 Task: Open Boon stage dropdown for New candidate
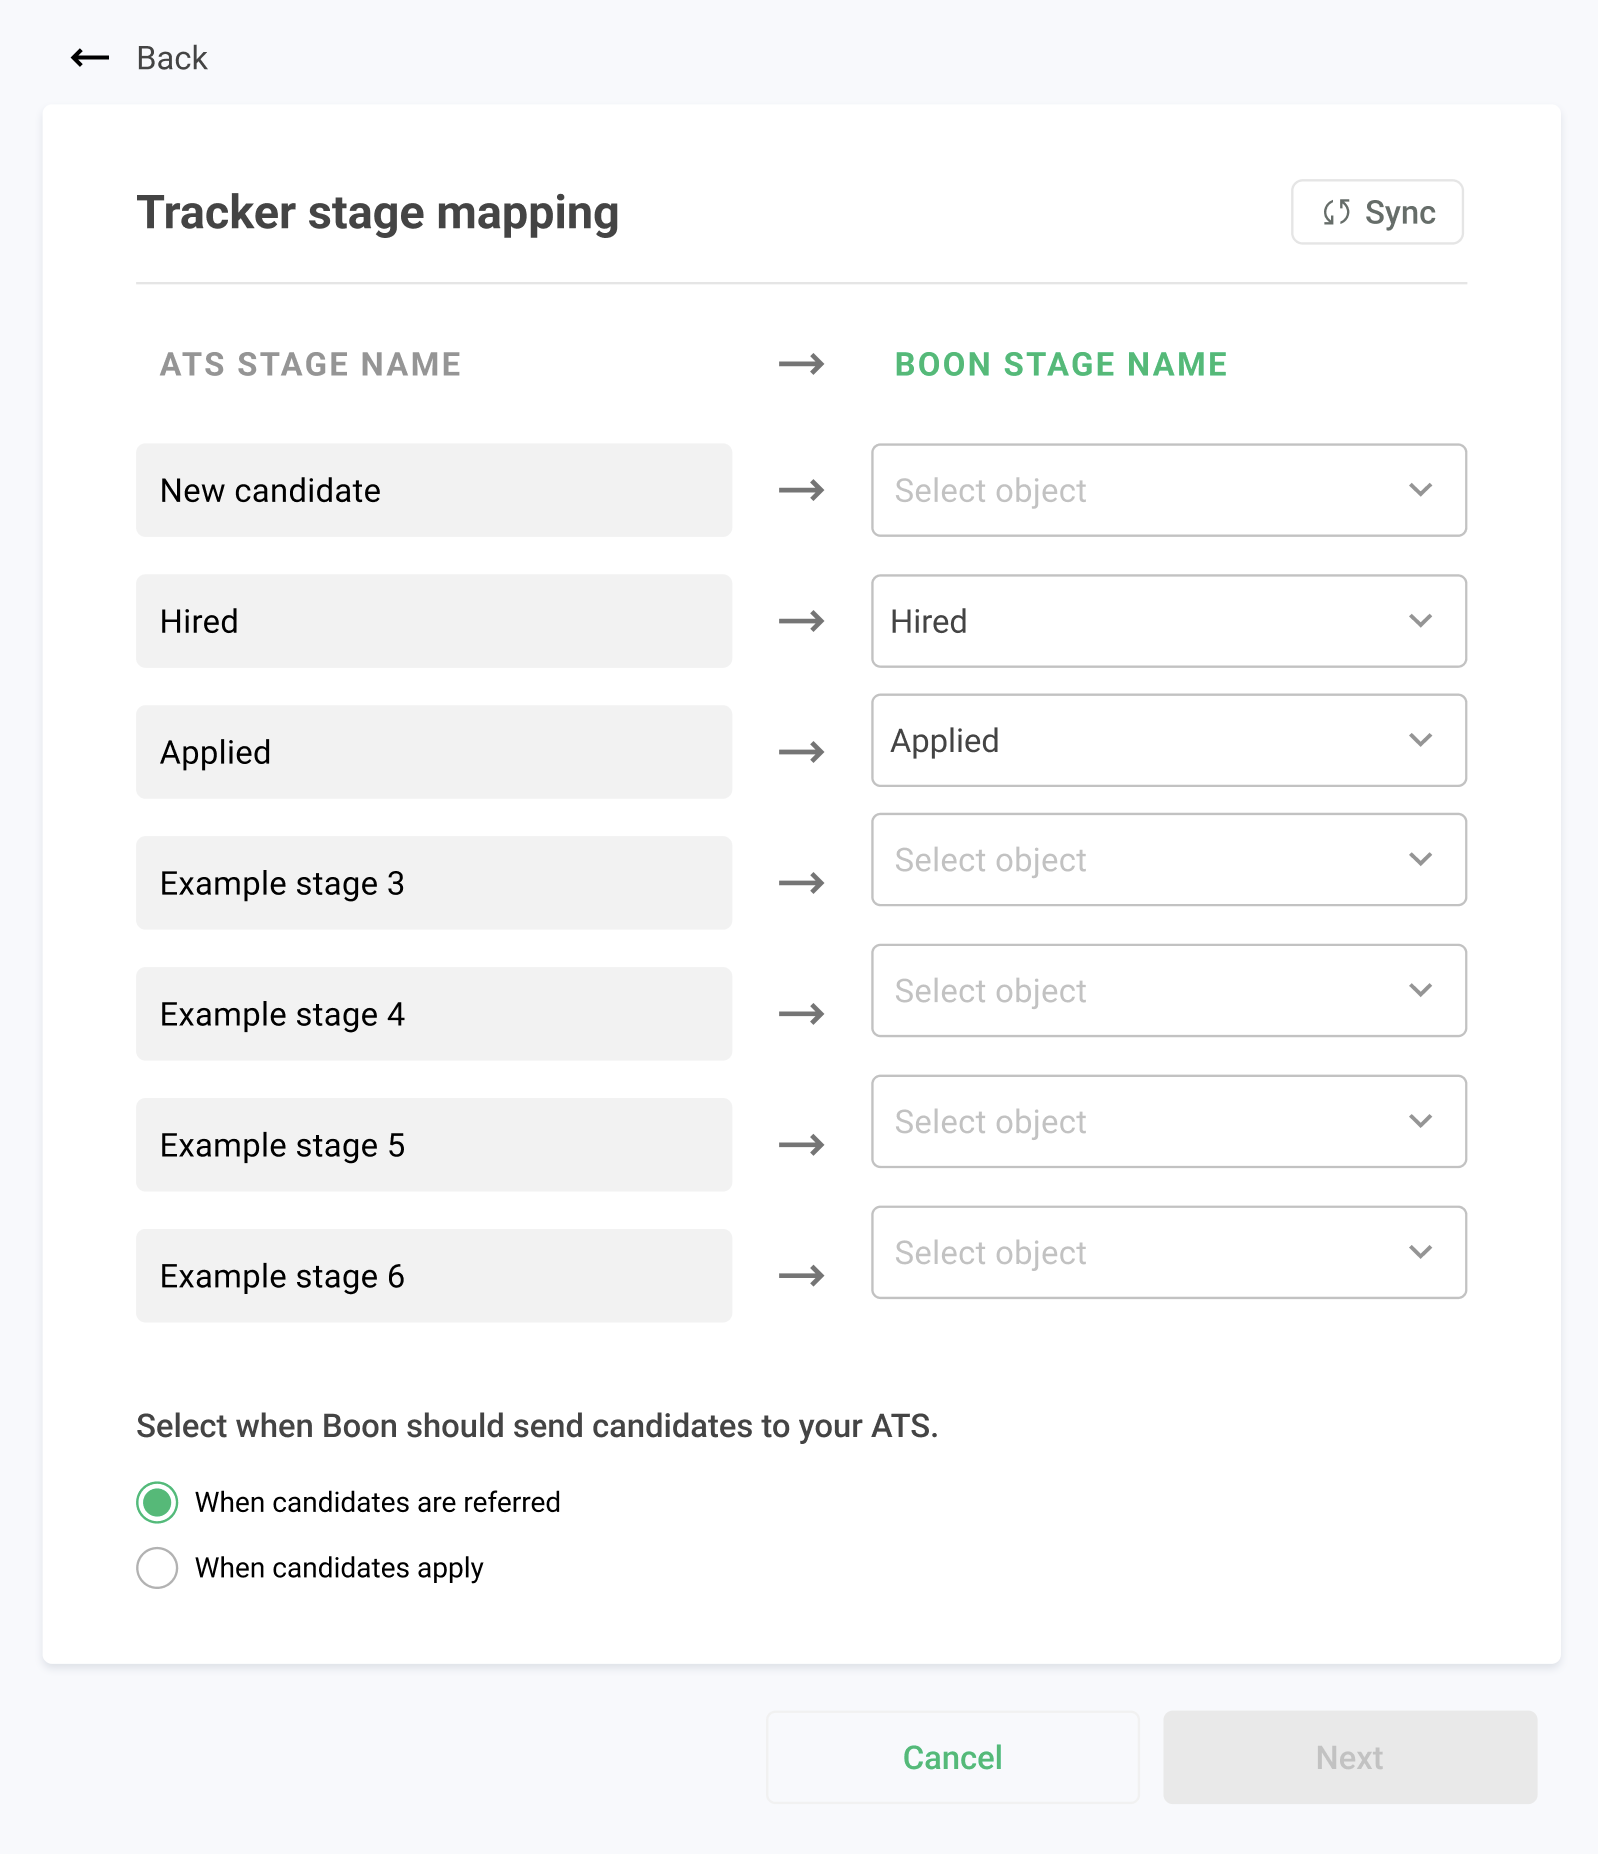point(1168,490)
